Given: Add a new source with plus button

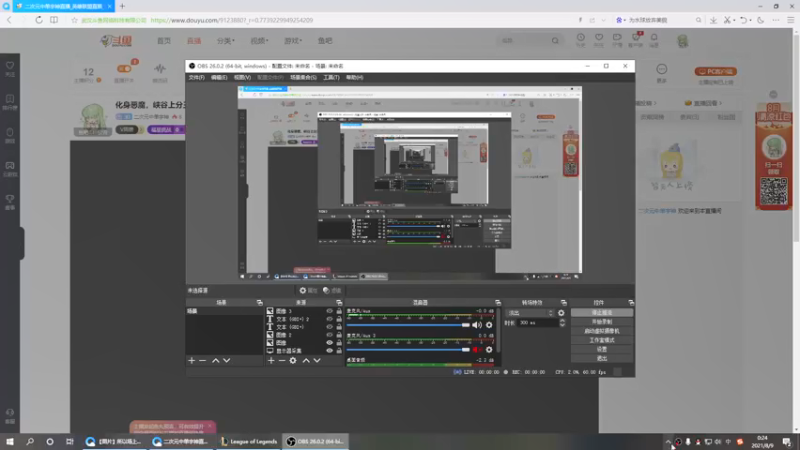Looking at the screenshot, I should coord(271,361).
